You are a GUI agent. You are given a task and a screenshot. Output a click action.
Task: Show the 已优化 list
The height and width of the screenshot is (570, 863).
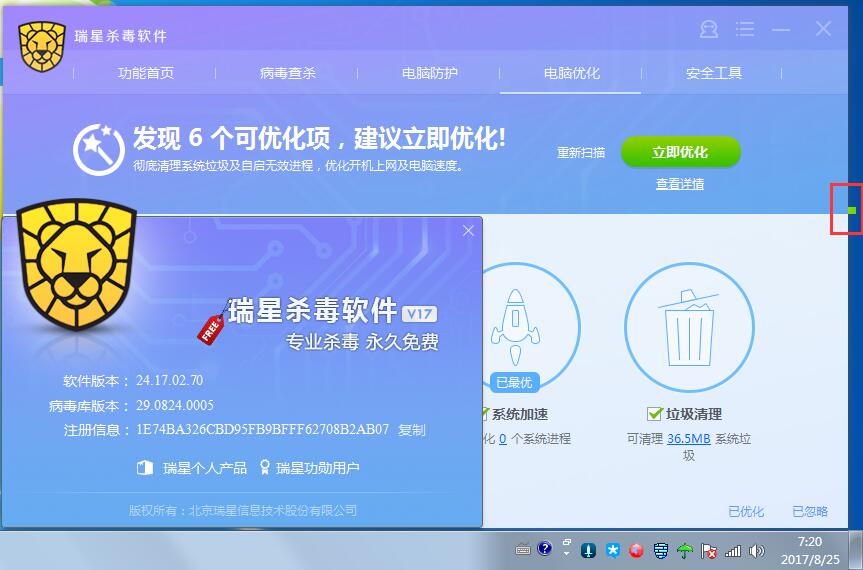coord(746,512)
